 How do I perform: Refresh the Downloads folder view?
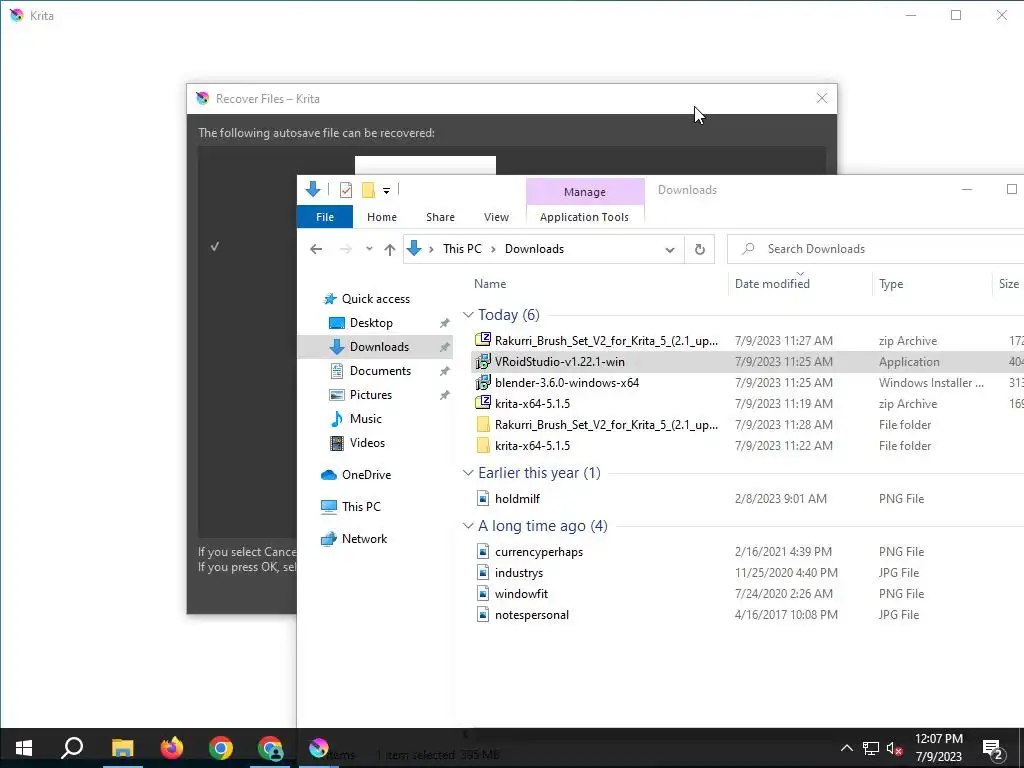click(x=699, y=249)
